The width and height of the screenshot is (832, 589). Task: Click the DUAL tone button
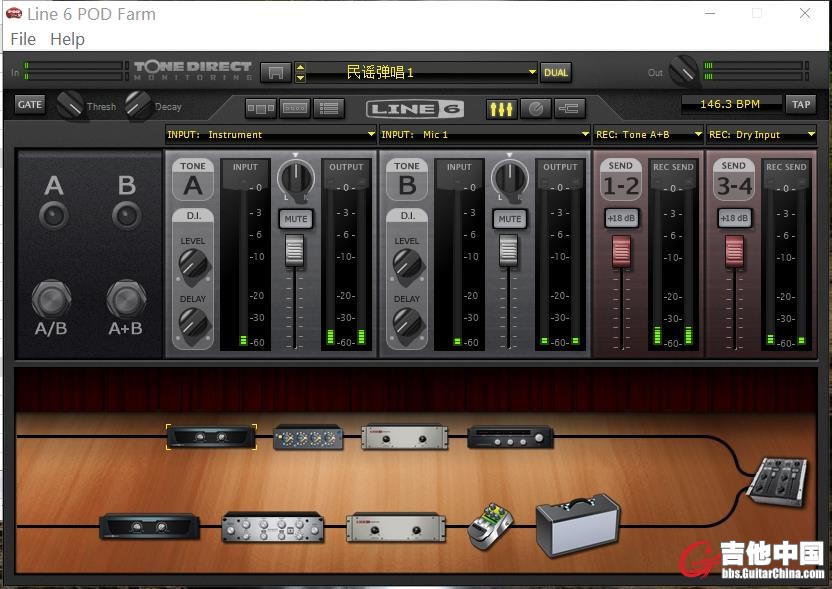pyautogui.click(x=556, y=72)
